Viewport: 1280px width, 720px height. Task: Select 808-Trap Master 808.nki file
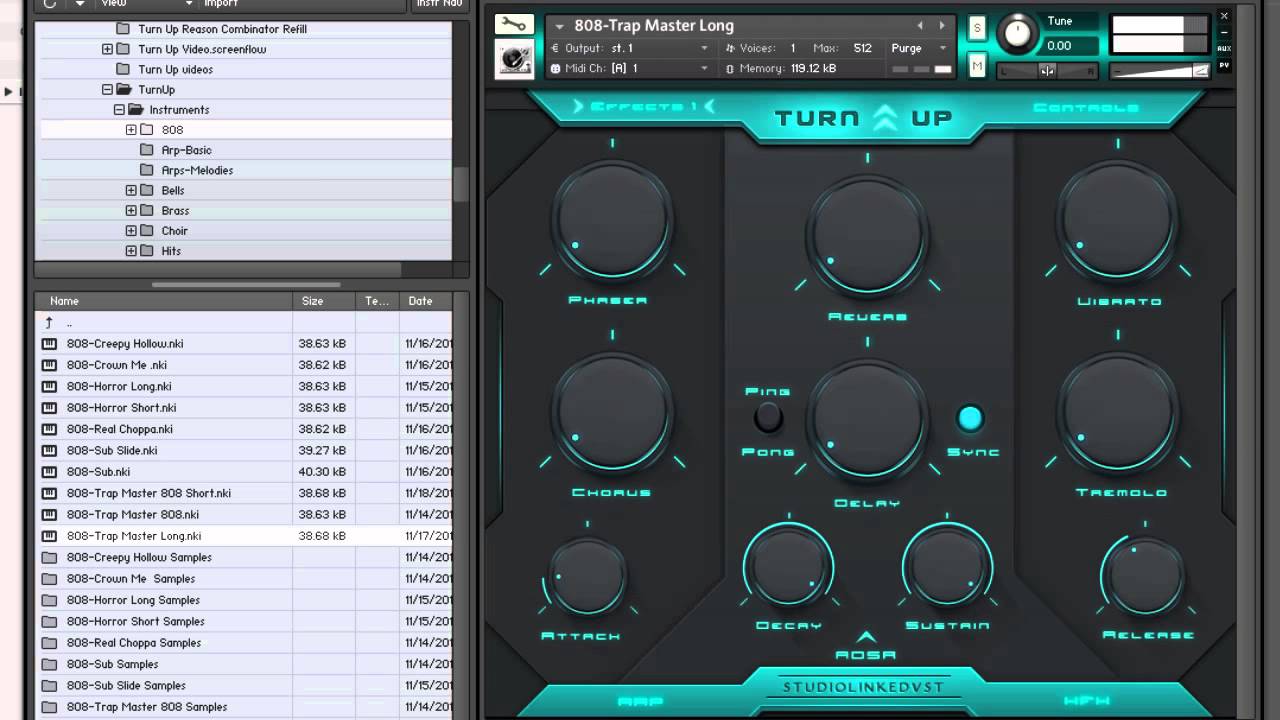coord(133,514)
